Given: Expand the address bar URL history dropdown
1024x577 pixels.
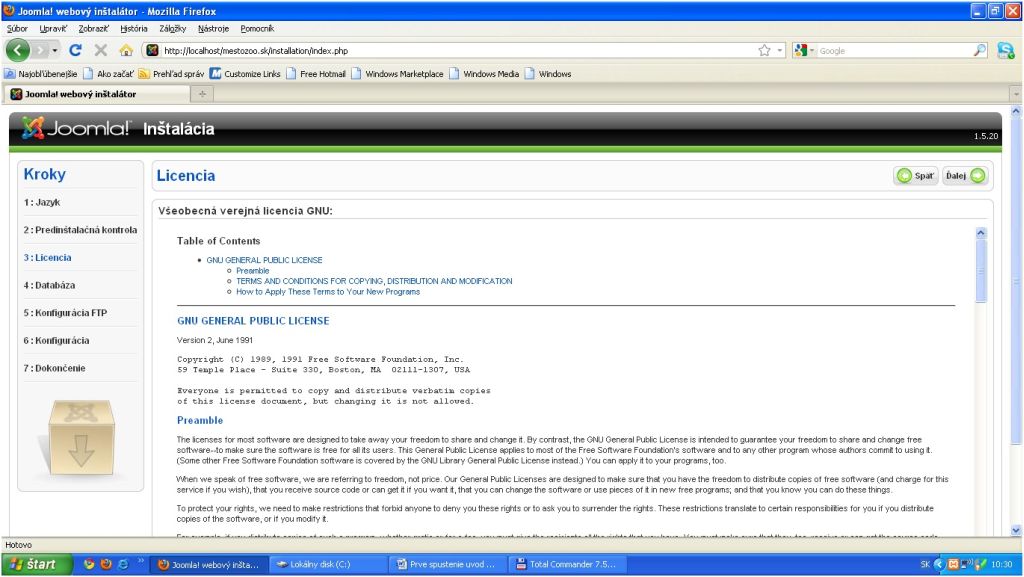Looking at the screenshot, I should 779,50.
